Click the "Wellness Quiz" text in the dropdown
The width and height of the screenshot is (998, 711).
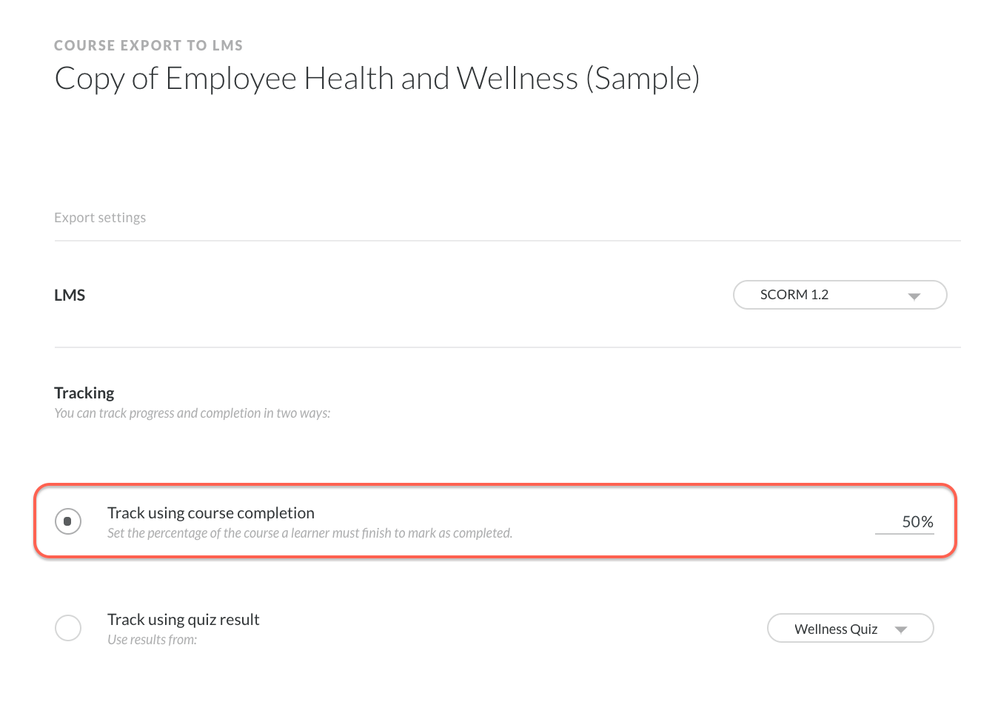835,629
